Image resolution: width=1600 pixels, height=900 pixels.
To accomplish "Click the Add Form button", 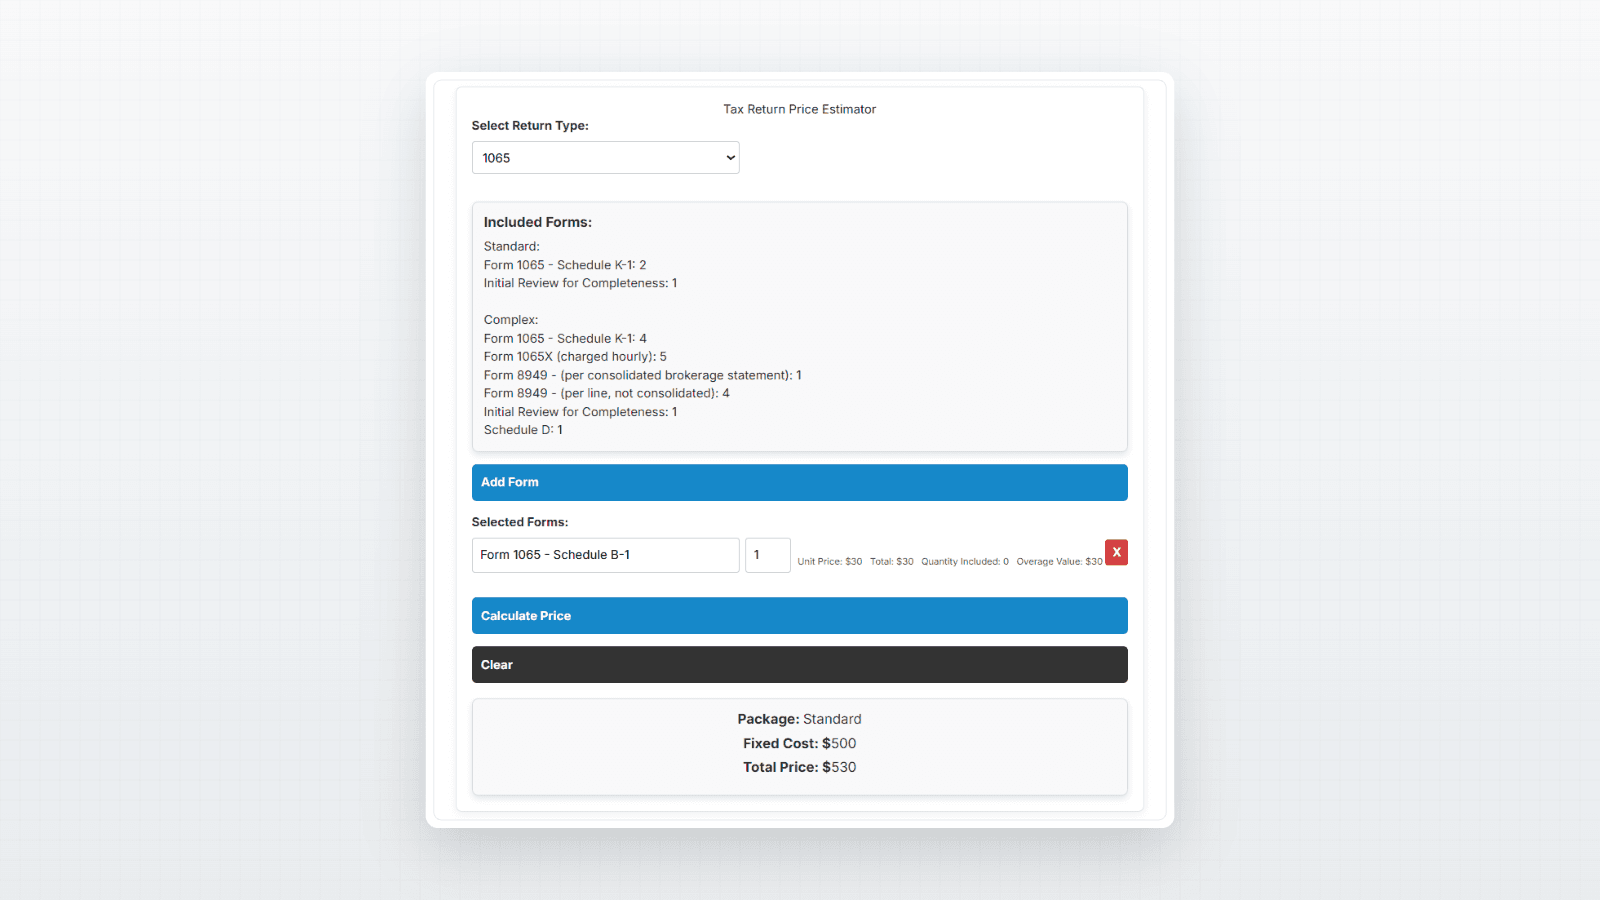I will 799,482.
